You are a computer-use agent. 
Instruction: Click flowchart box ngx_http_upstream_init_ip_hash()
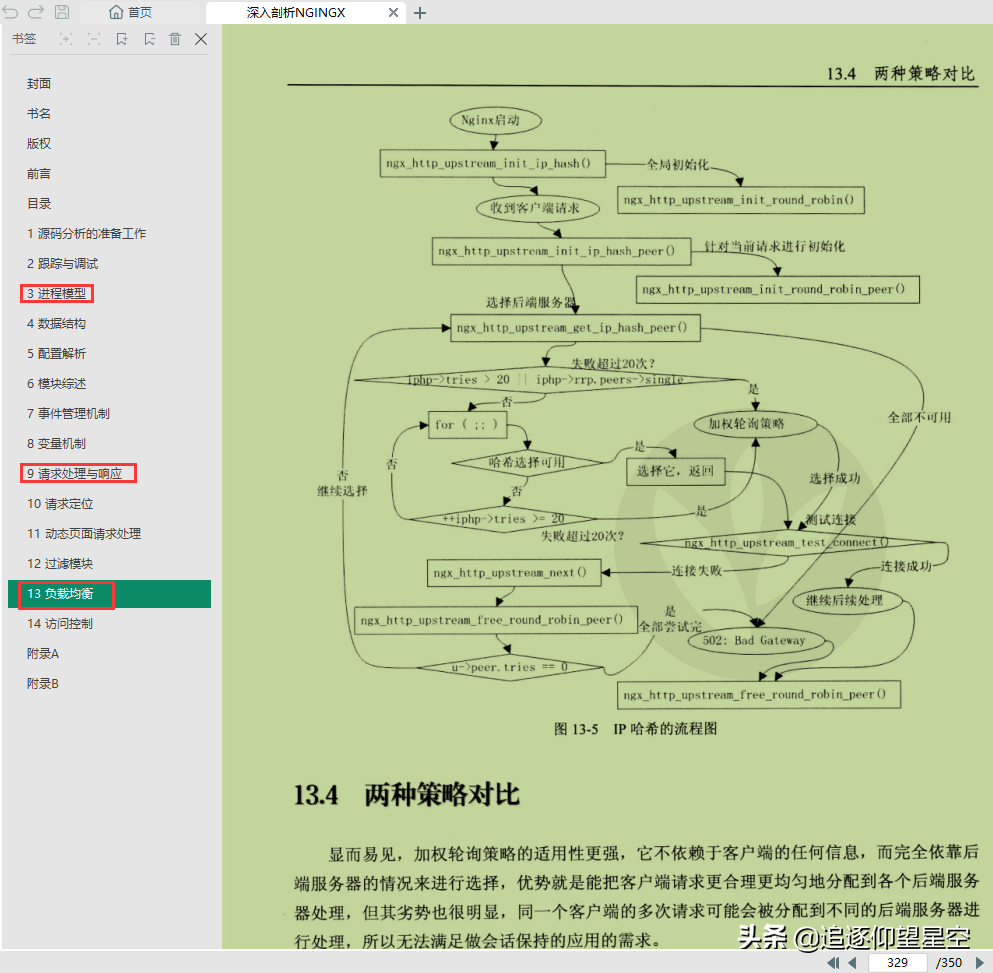click(493, 163)
